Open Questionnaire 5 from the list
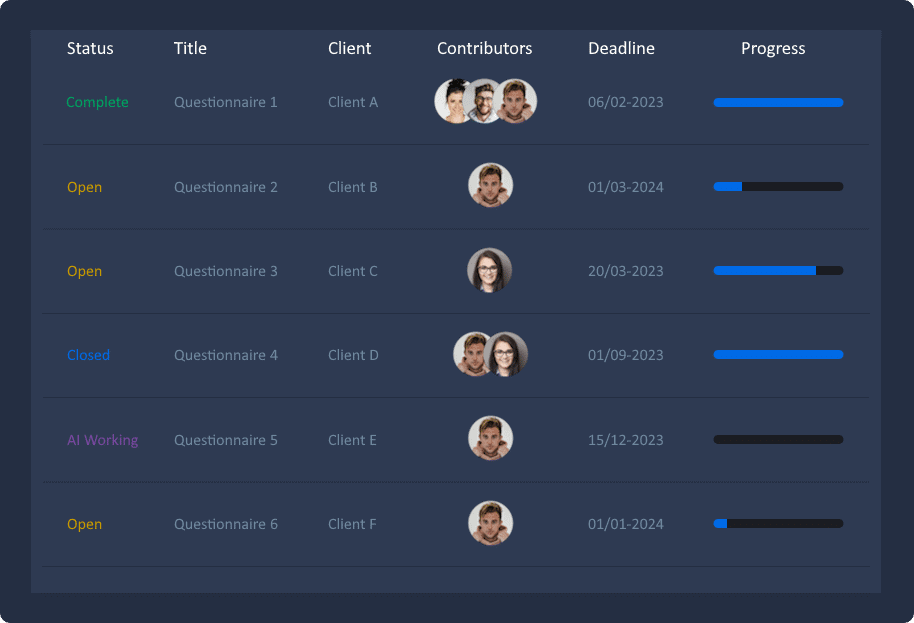914x623 pixels. click(x=226, y=440)
